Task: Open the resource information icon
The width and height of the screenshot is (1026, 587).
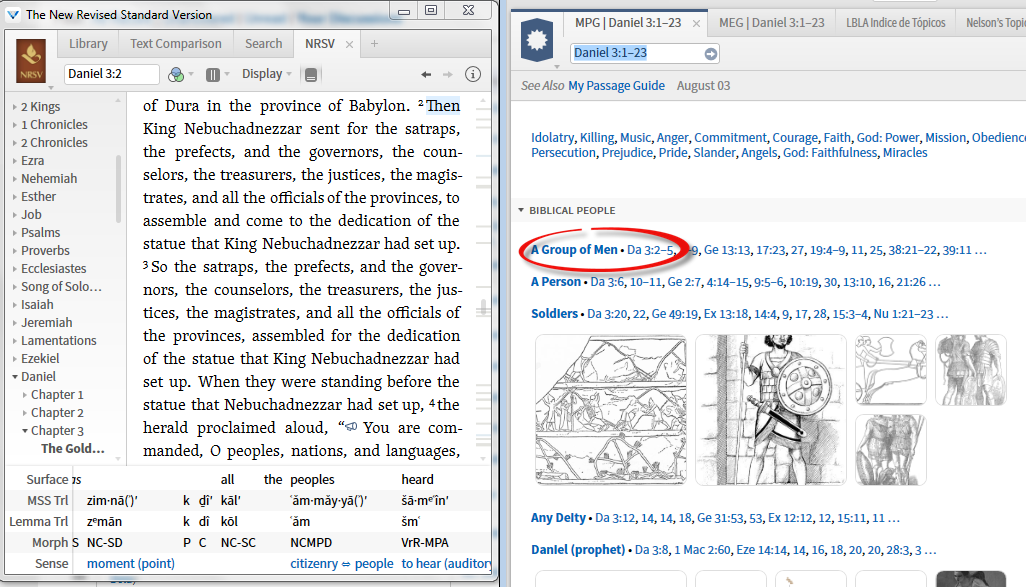Action: [x=472, y=74]
